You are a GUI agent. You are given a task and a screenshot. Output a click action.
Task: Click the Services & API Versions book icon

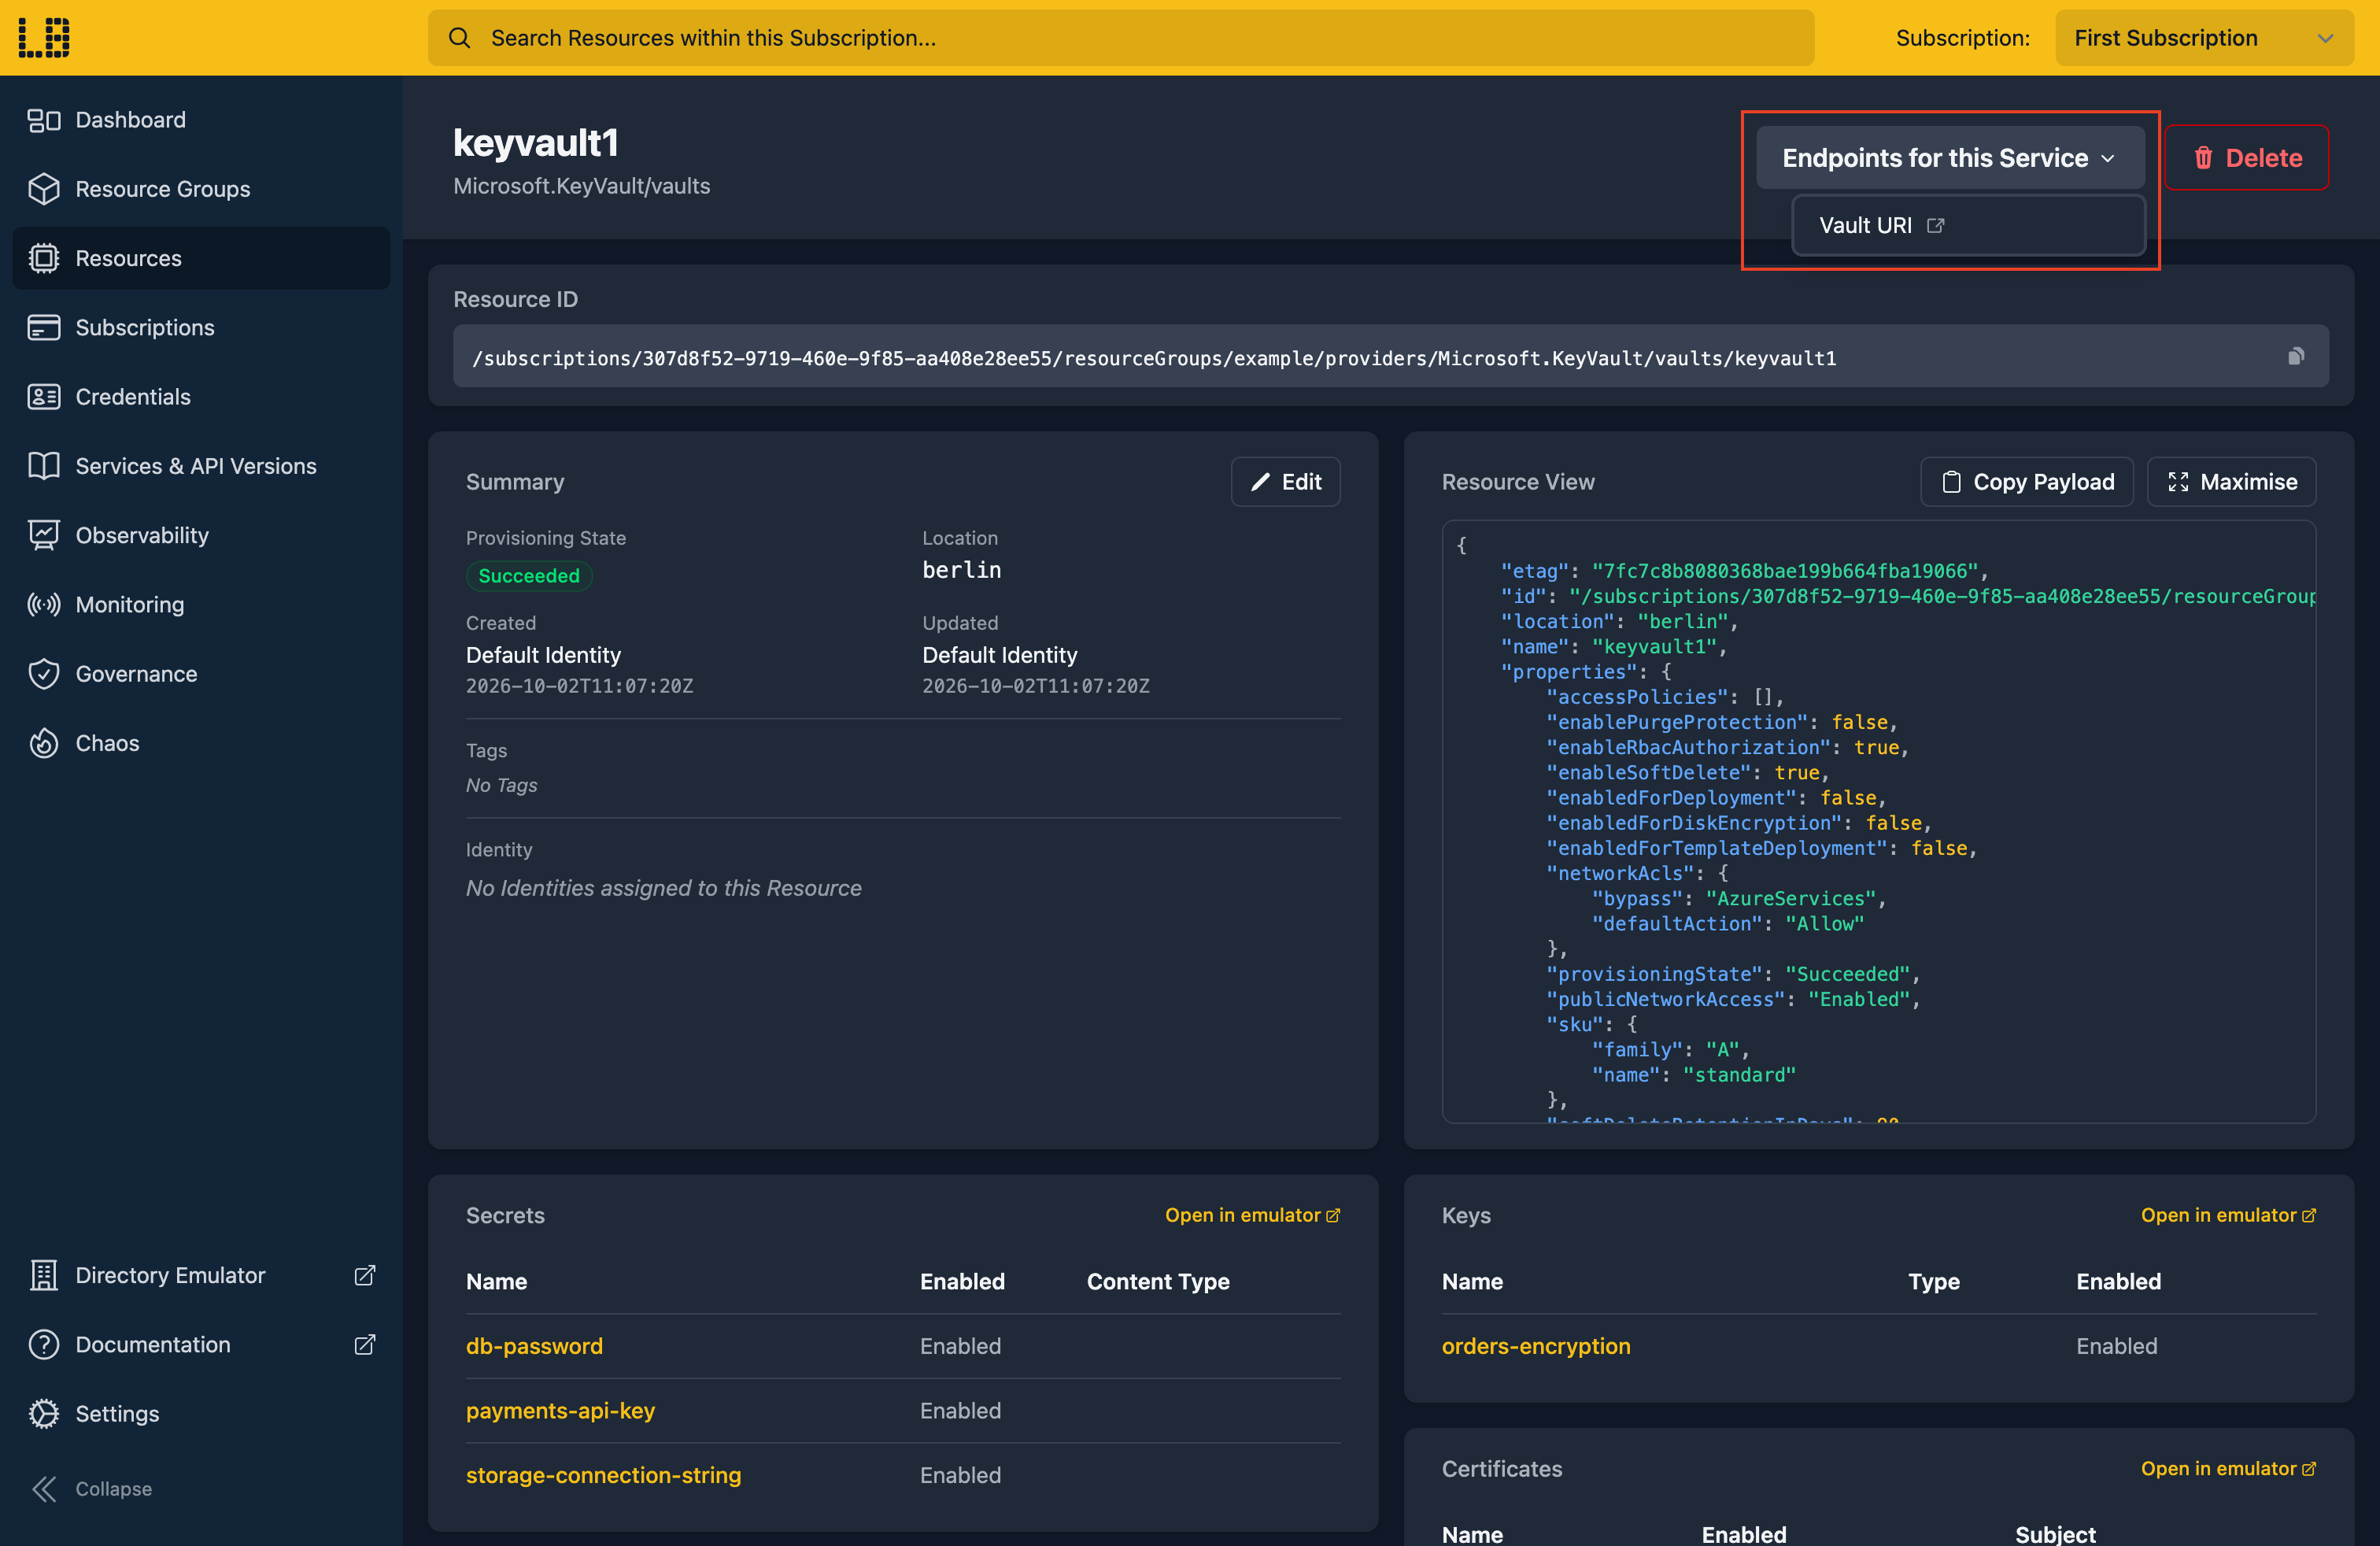(44, 466)
